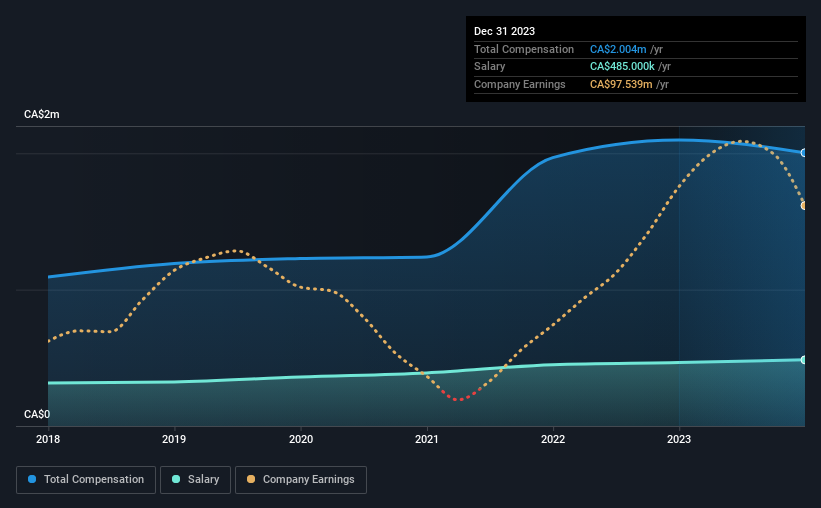Viewport: 821px width, 508px height.
Task: Click the 2018 x-axis label
Action: [x=48, y=439]
